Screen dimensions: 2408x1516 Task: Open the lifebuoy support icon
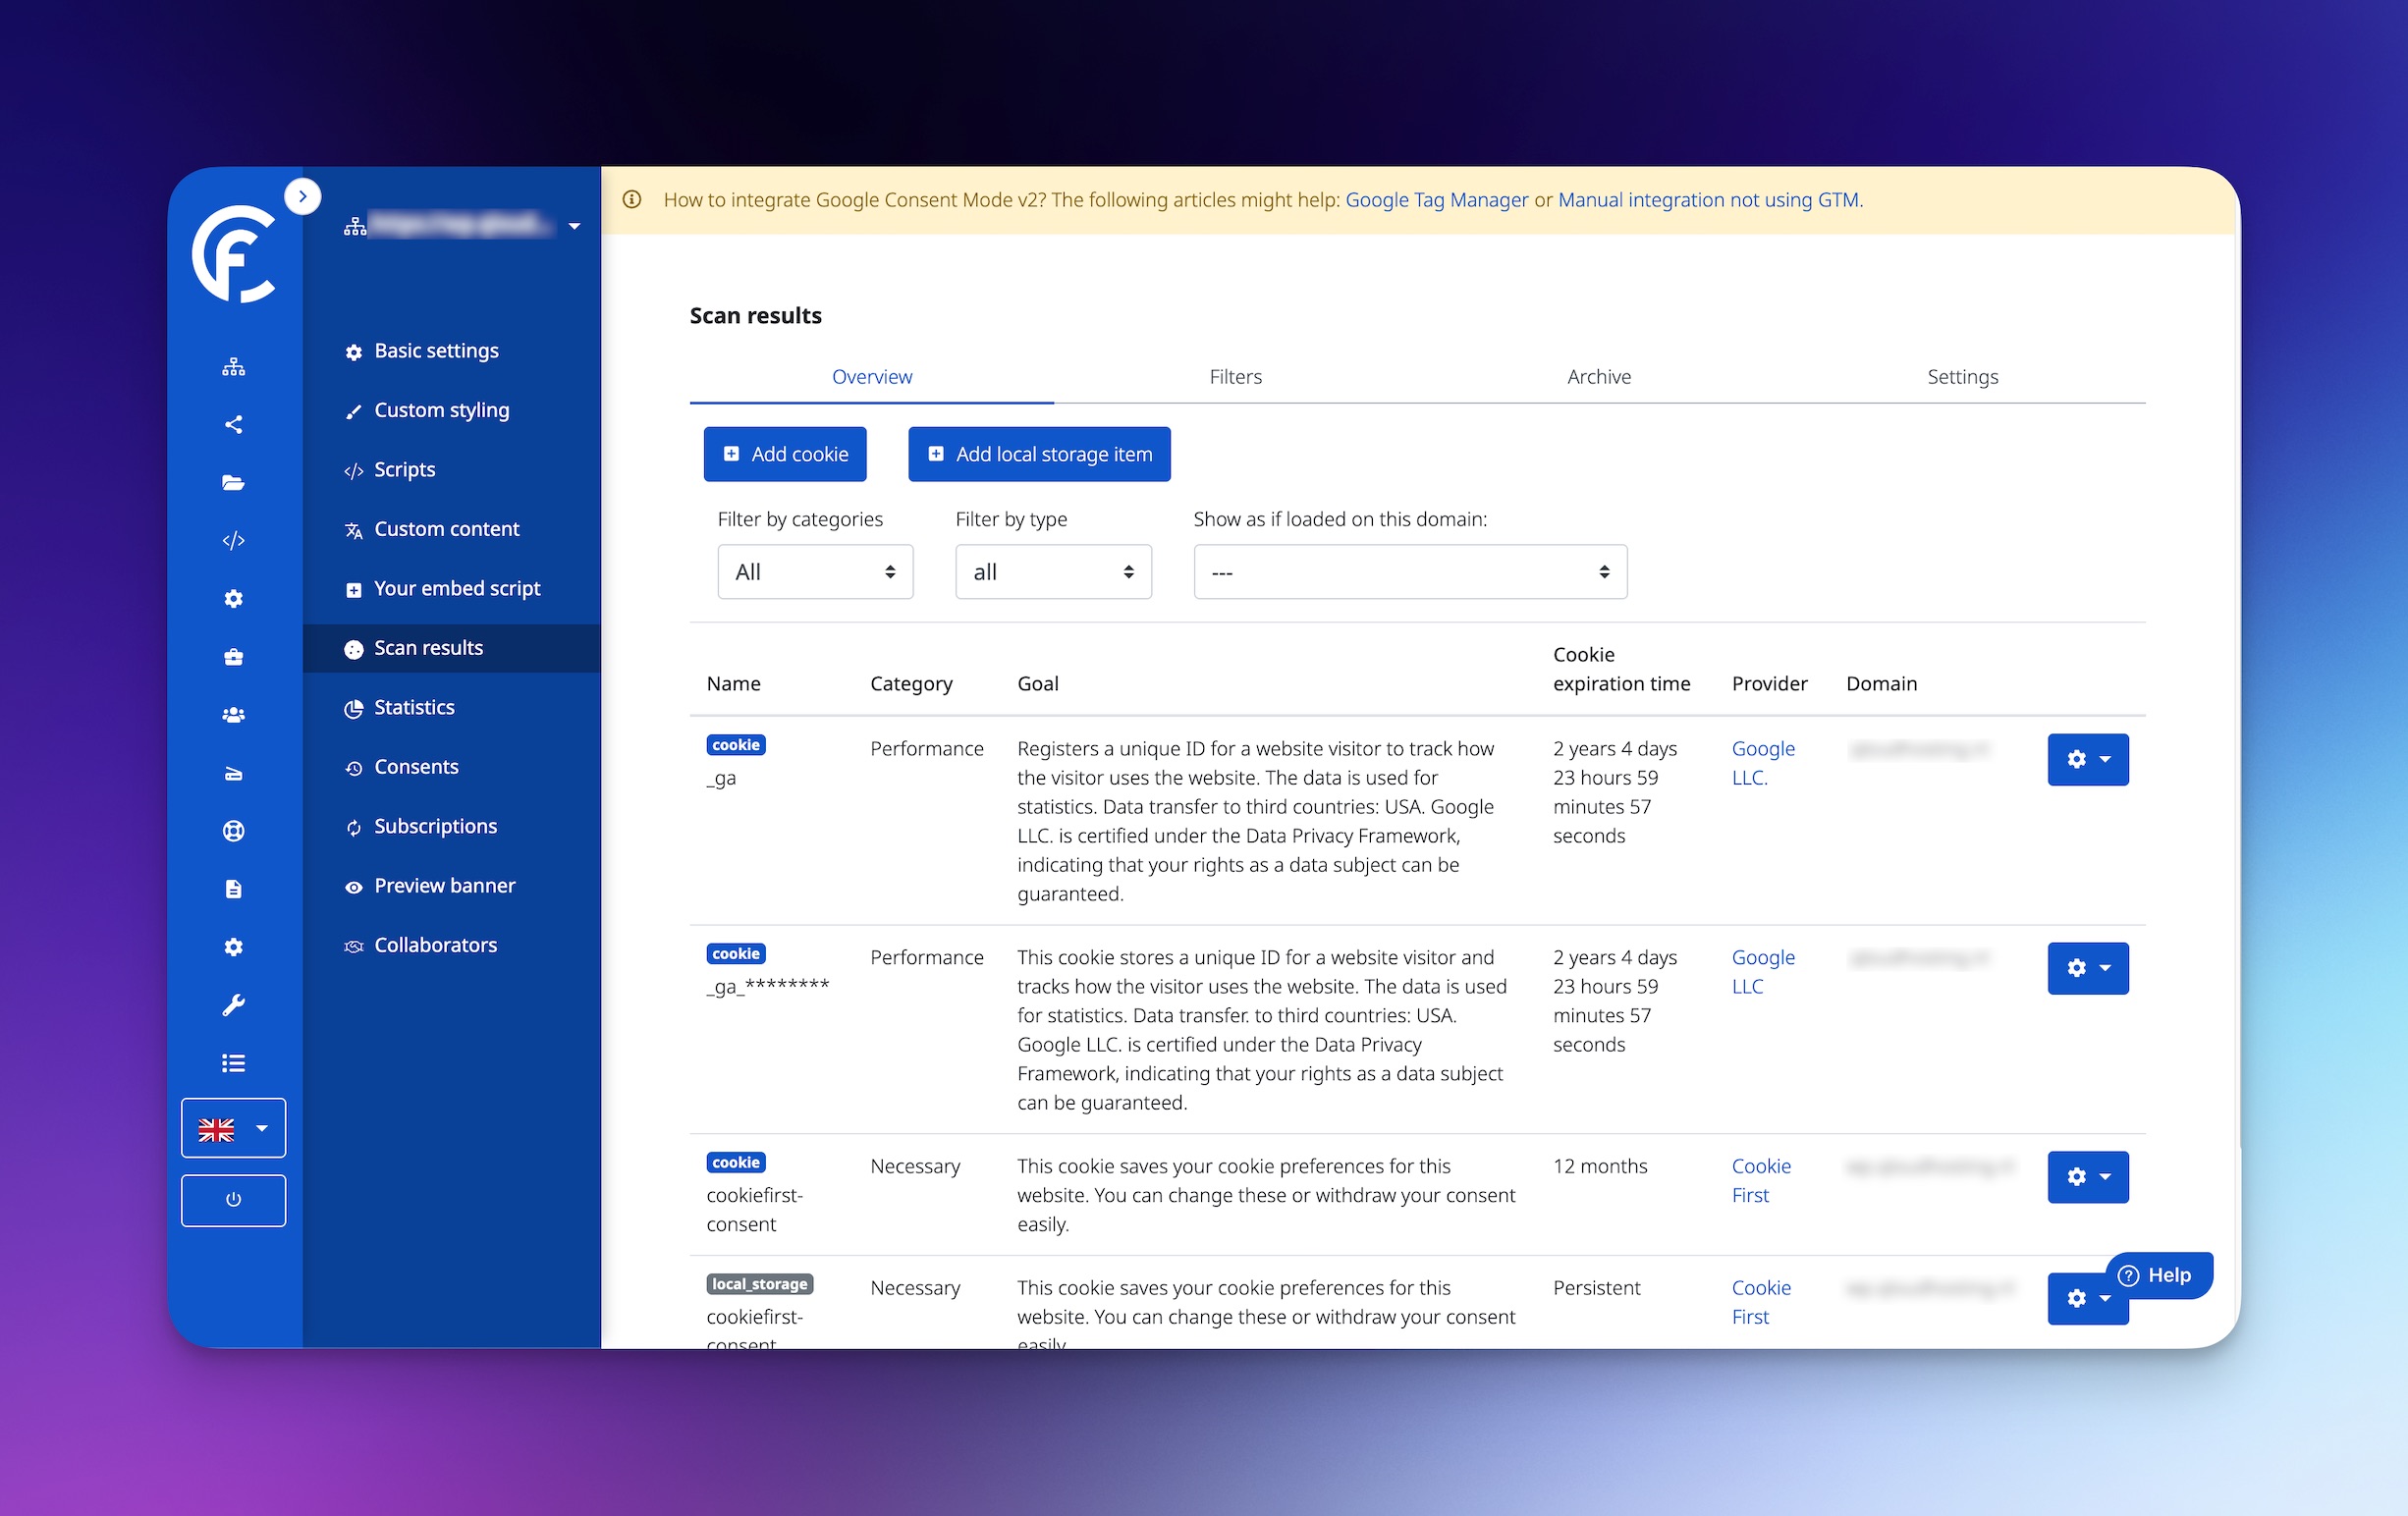tap(233, 831)
